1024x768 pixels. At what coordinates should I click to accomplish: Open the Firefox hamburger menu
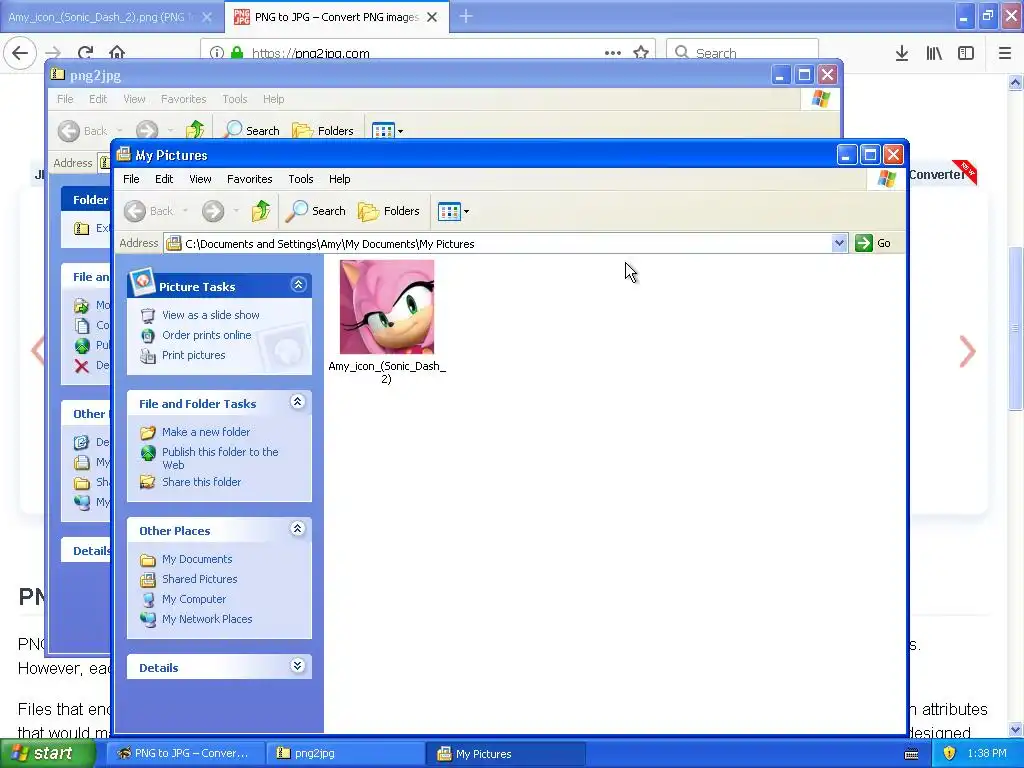pyautogui.click(x=1005, y=53)
